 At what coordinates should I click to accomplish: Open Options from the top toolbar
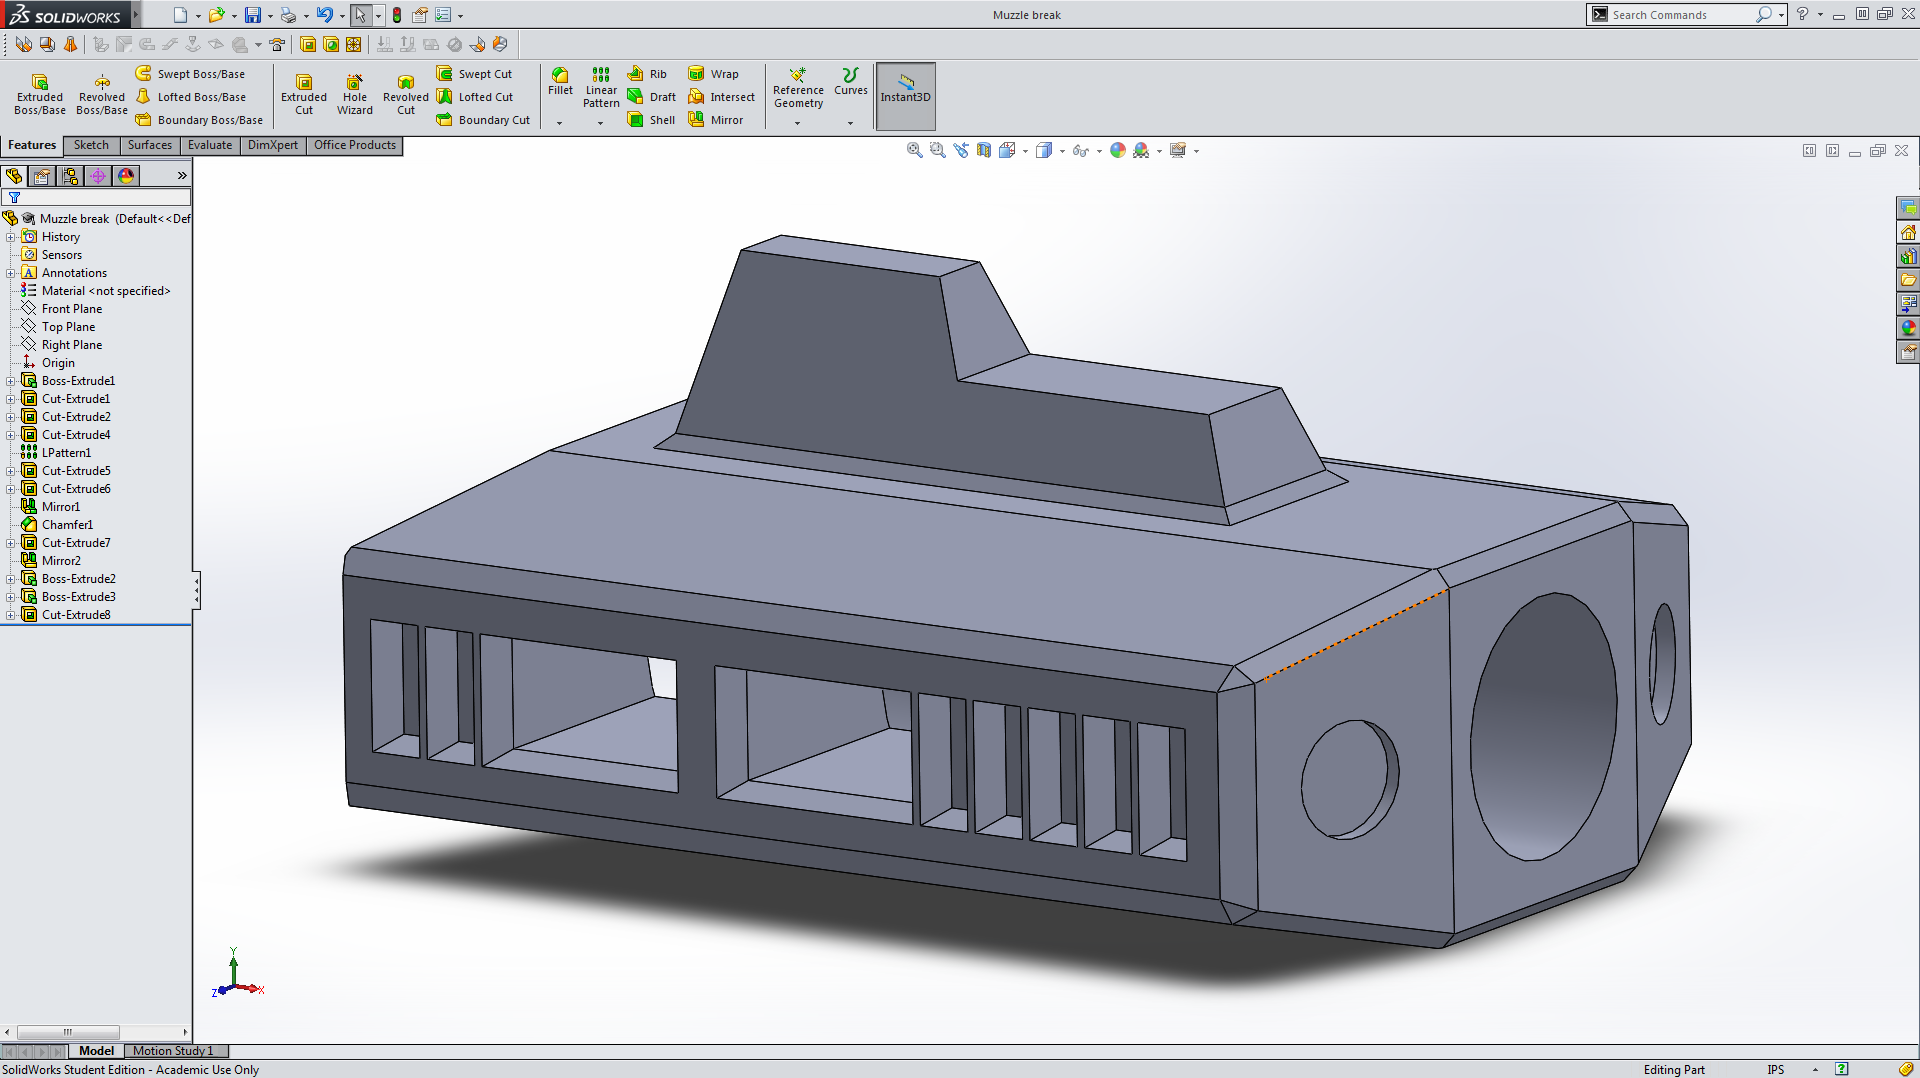click(443, 15)
